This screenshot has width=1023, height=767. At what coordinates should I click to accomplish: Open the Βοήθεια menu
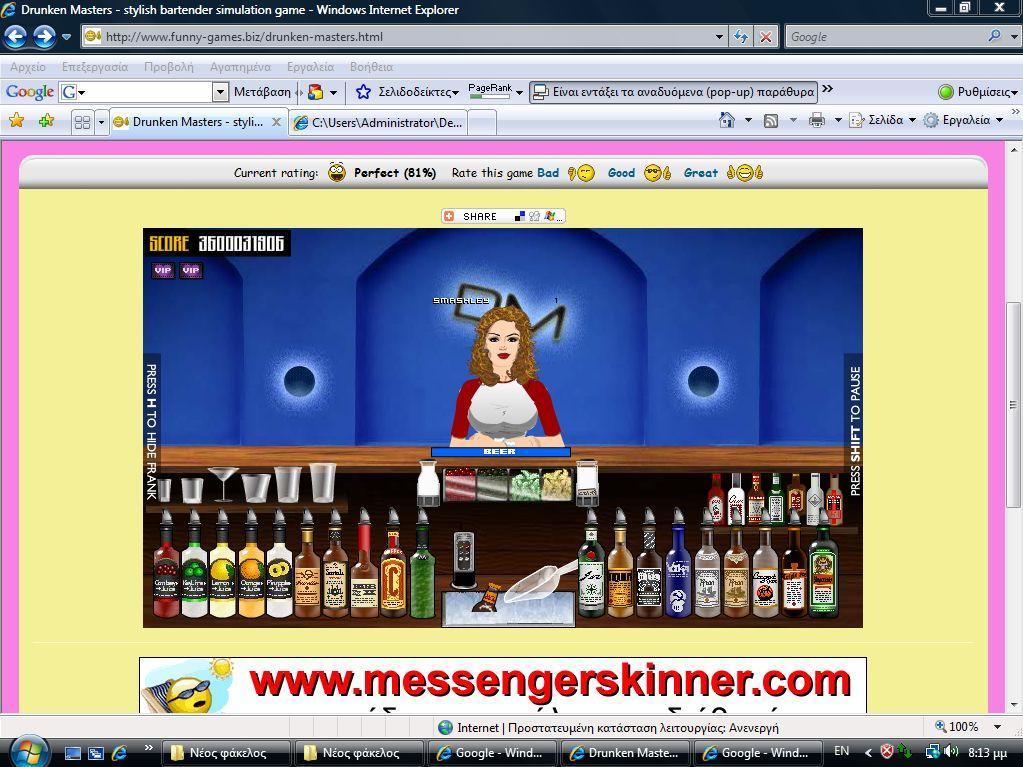click(x=371, y=67)
